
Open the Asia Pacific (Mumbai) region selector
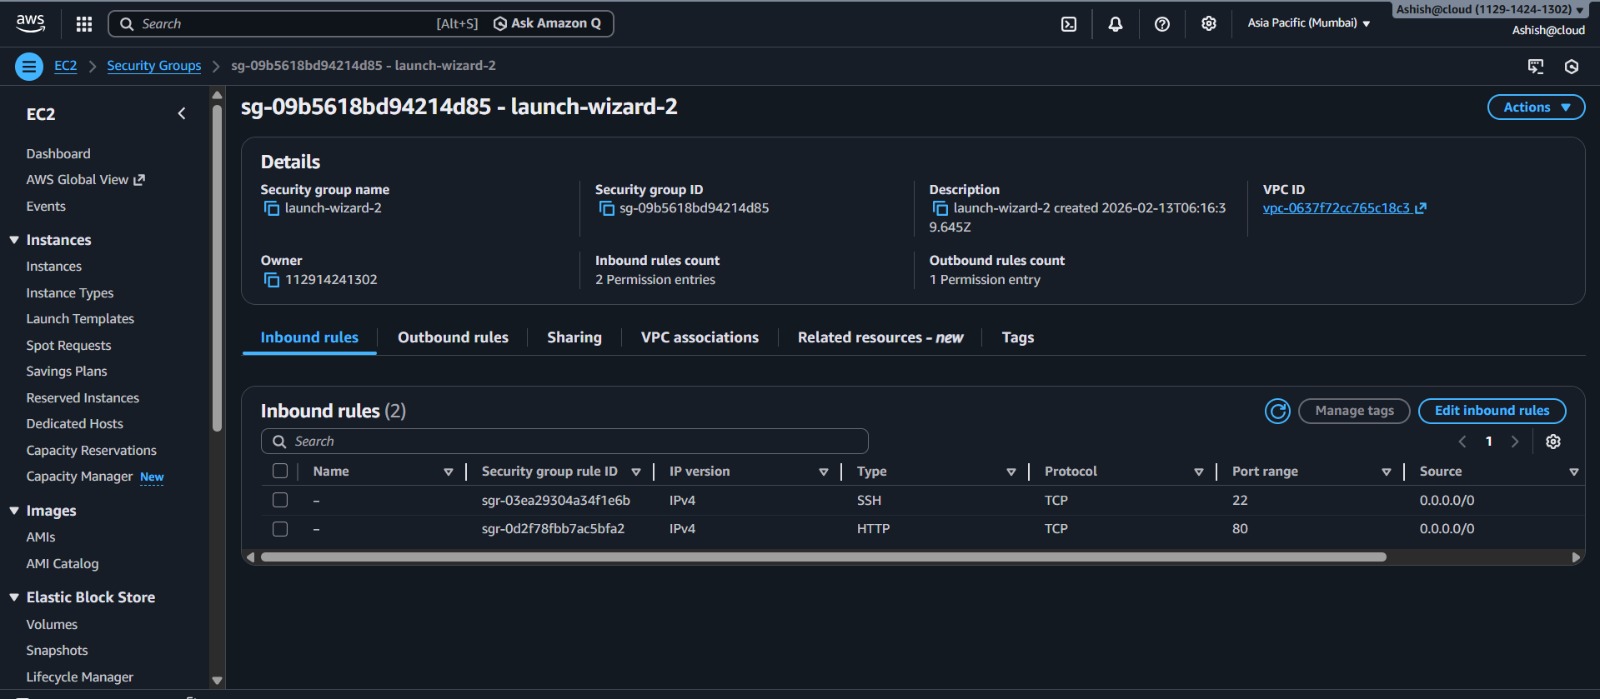click(x=1308, y=23)
